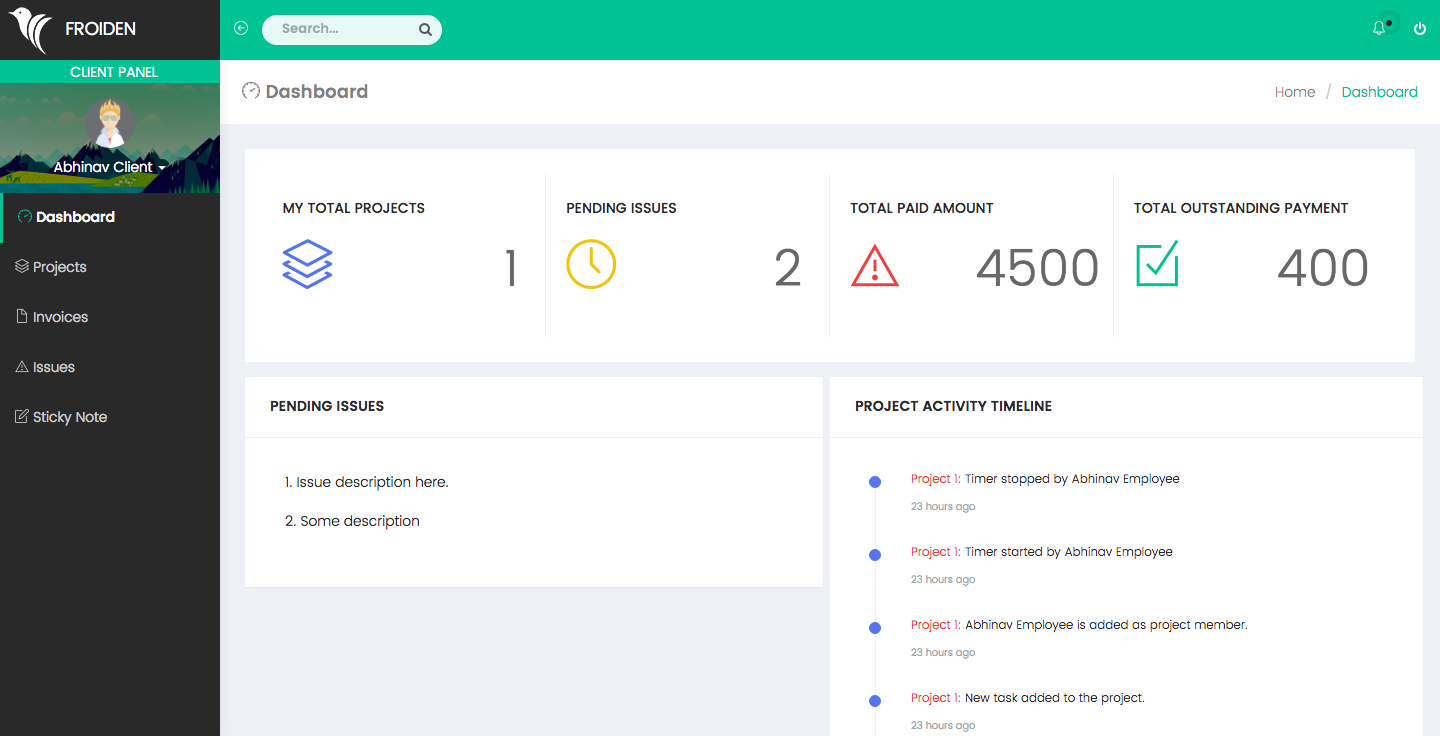Image resolution: width=1440 pixels, height=736 pixels.
Task: Click the timeline dot for Timer started entry
Action: tap(875, 555)
